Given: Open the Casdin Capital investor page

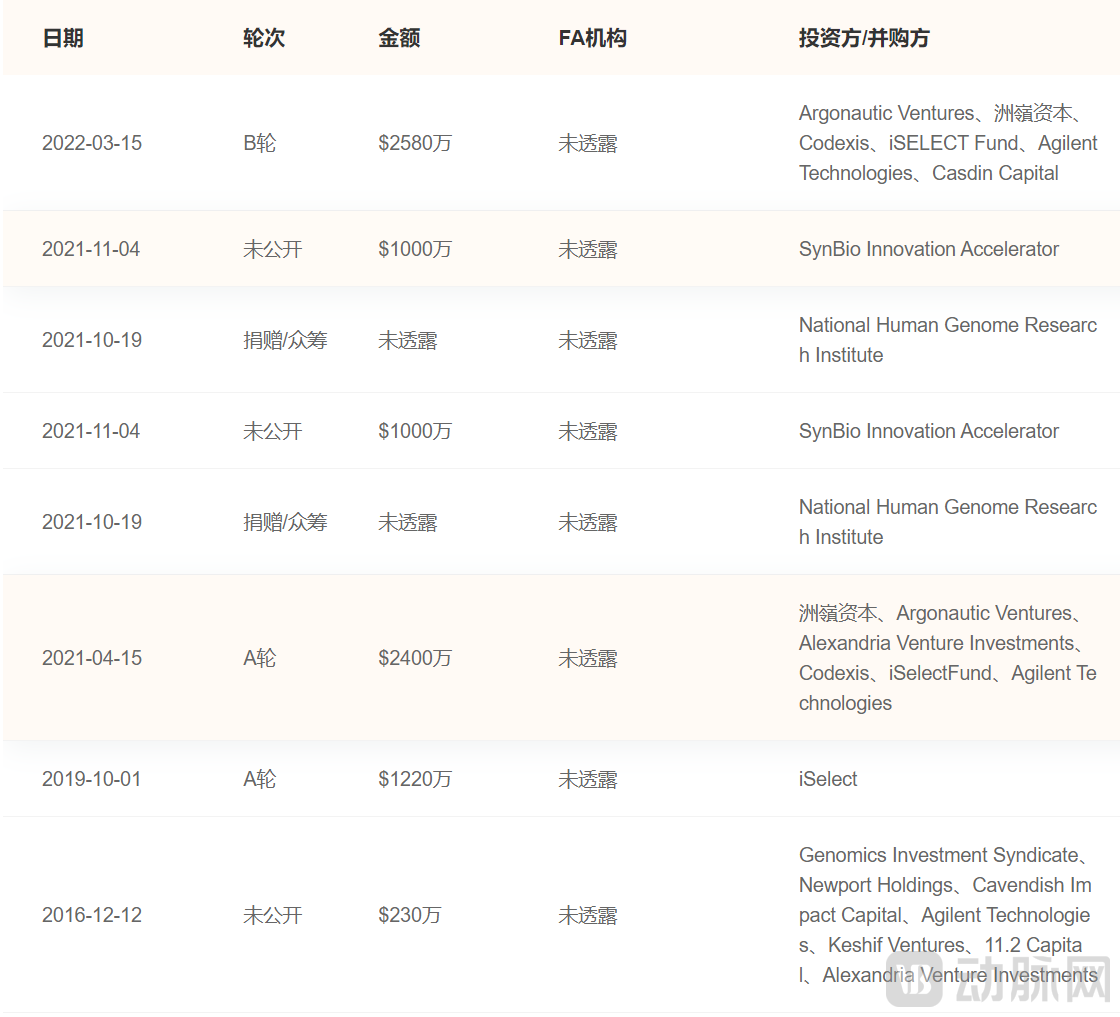Looking at the screenshot, I should (995, 173).
